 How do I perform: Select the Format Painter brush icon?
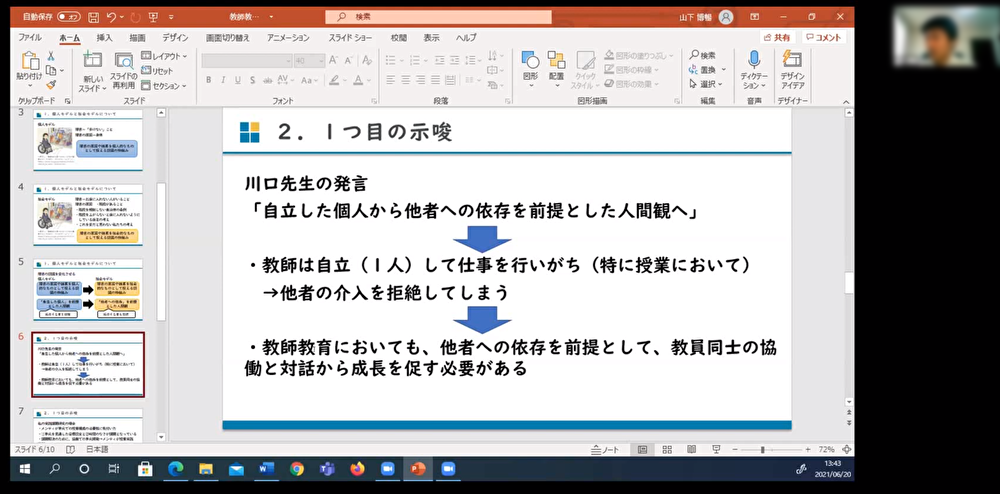click(51, 85)
